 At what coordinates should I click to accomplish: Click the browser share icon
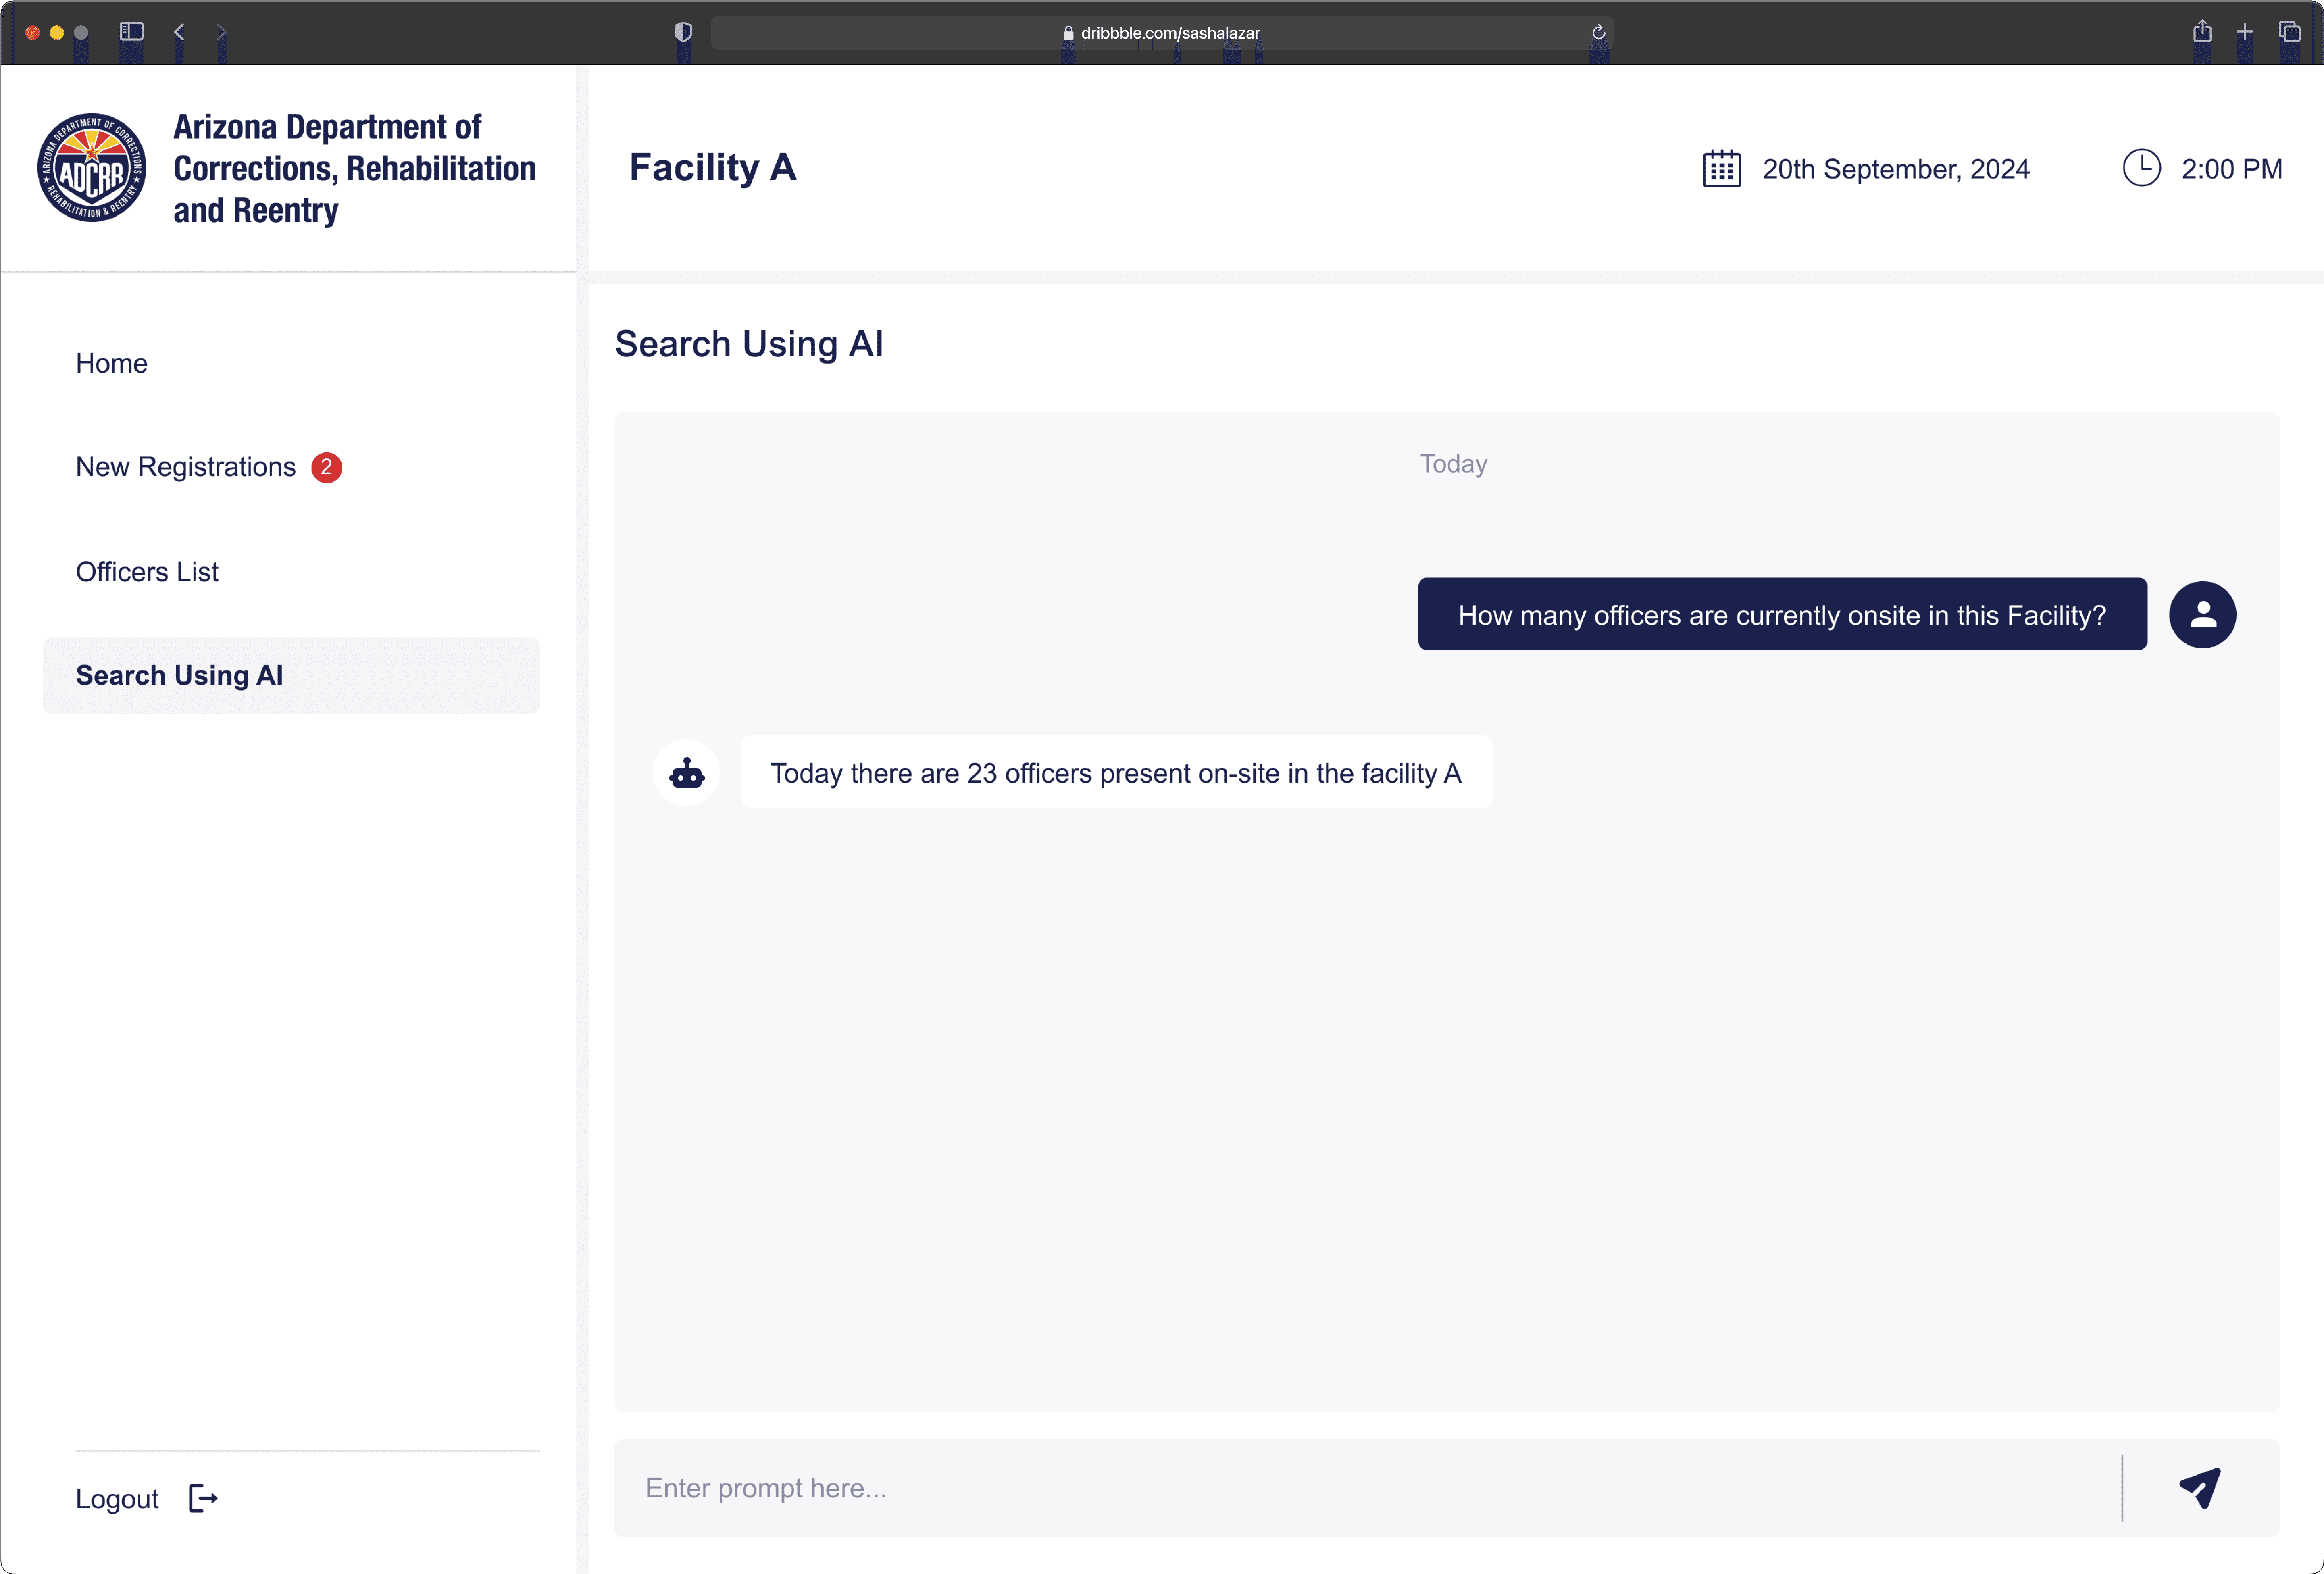pos(2202,32)
